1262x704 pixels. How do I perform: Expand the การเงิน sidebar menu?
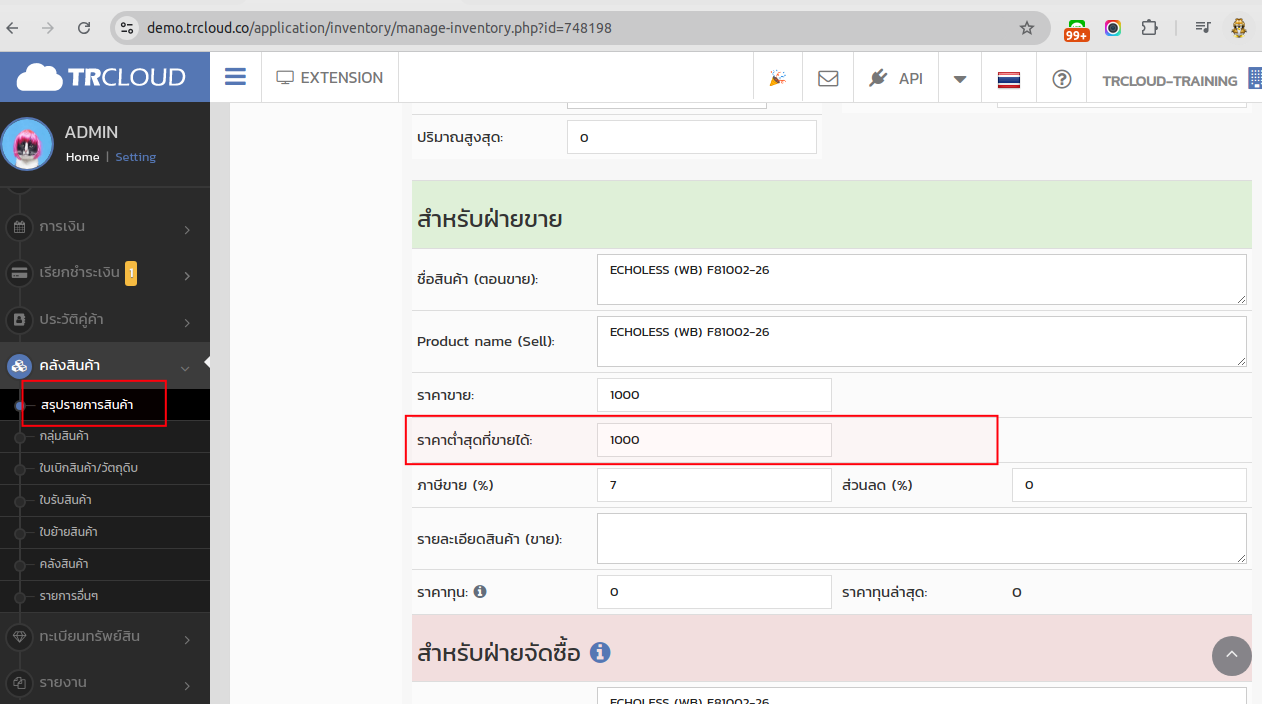click(x=105, y=227)
